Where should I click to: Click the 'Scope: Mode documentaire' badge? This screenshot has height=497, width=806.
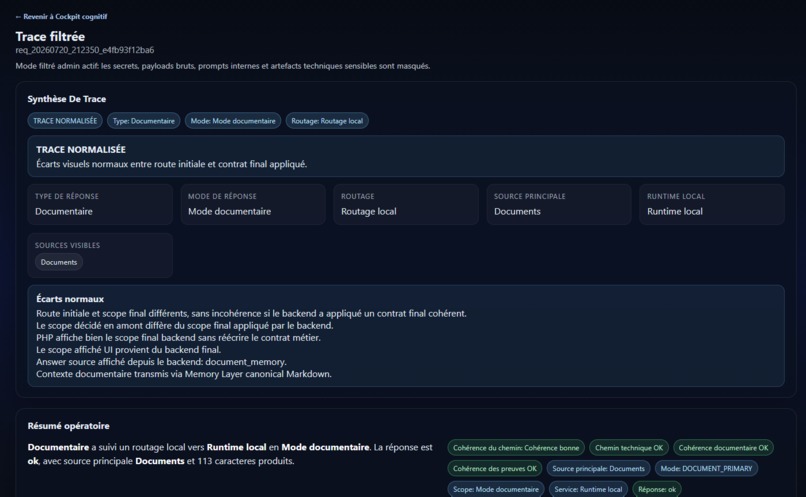pyautogui.click(x=496, y=489)
